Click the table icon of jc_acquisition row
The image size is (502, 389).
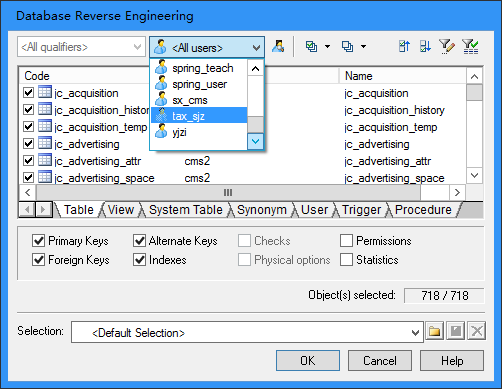point(45,92)
